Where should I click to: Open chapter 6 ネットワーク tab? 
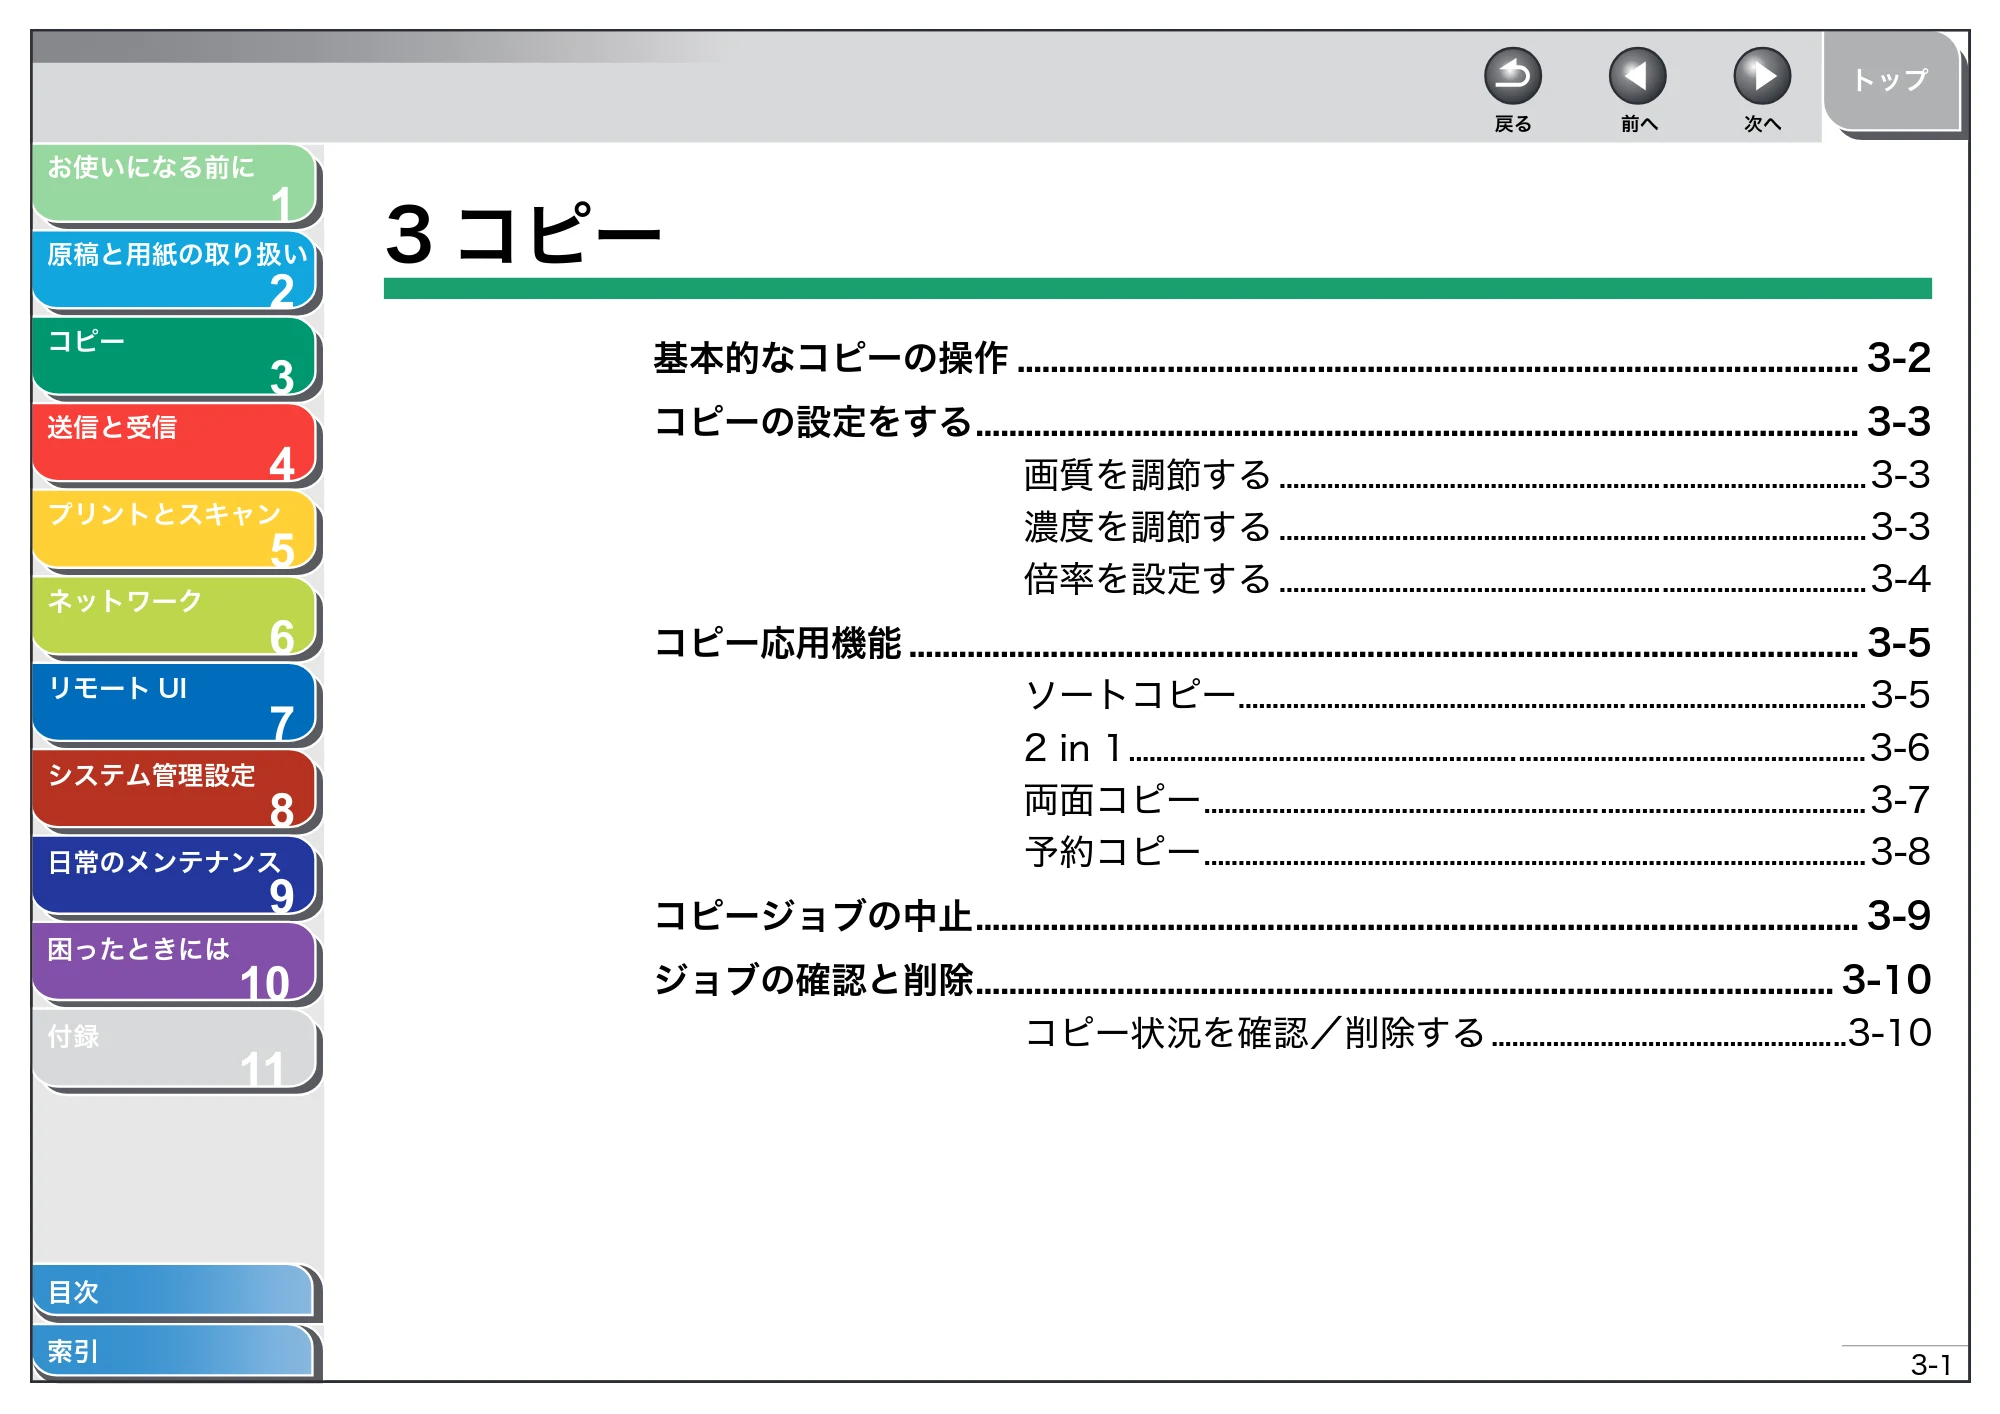coord(175,618)
